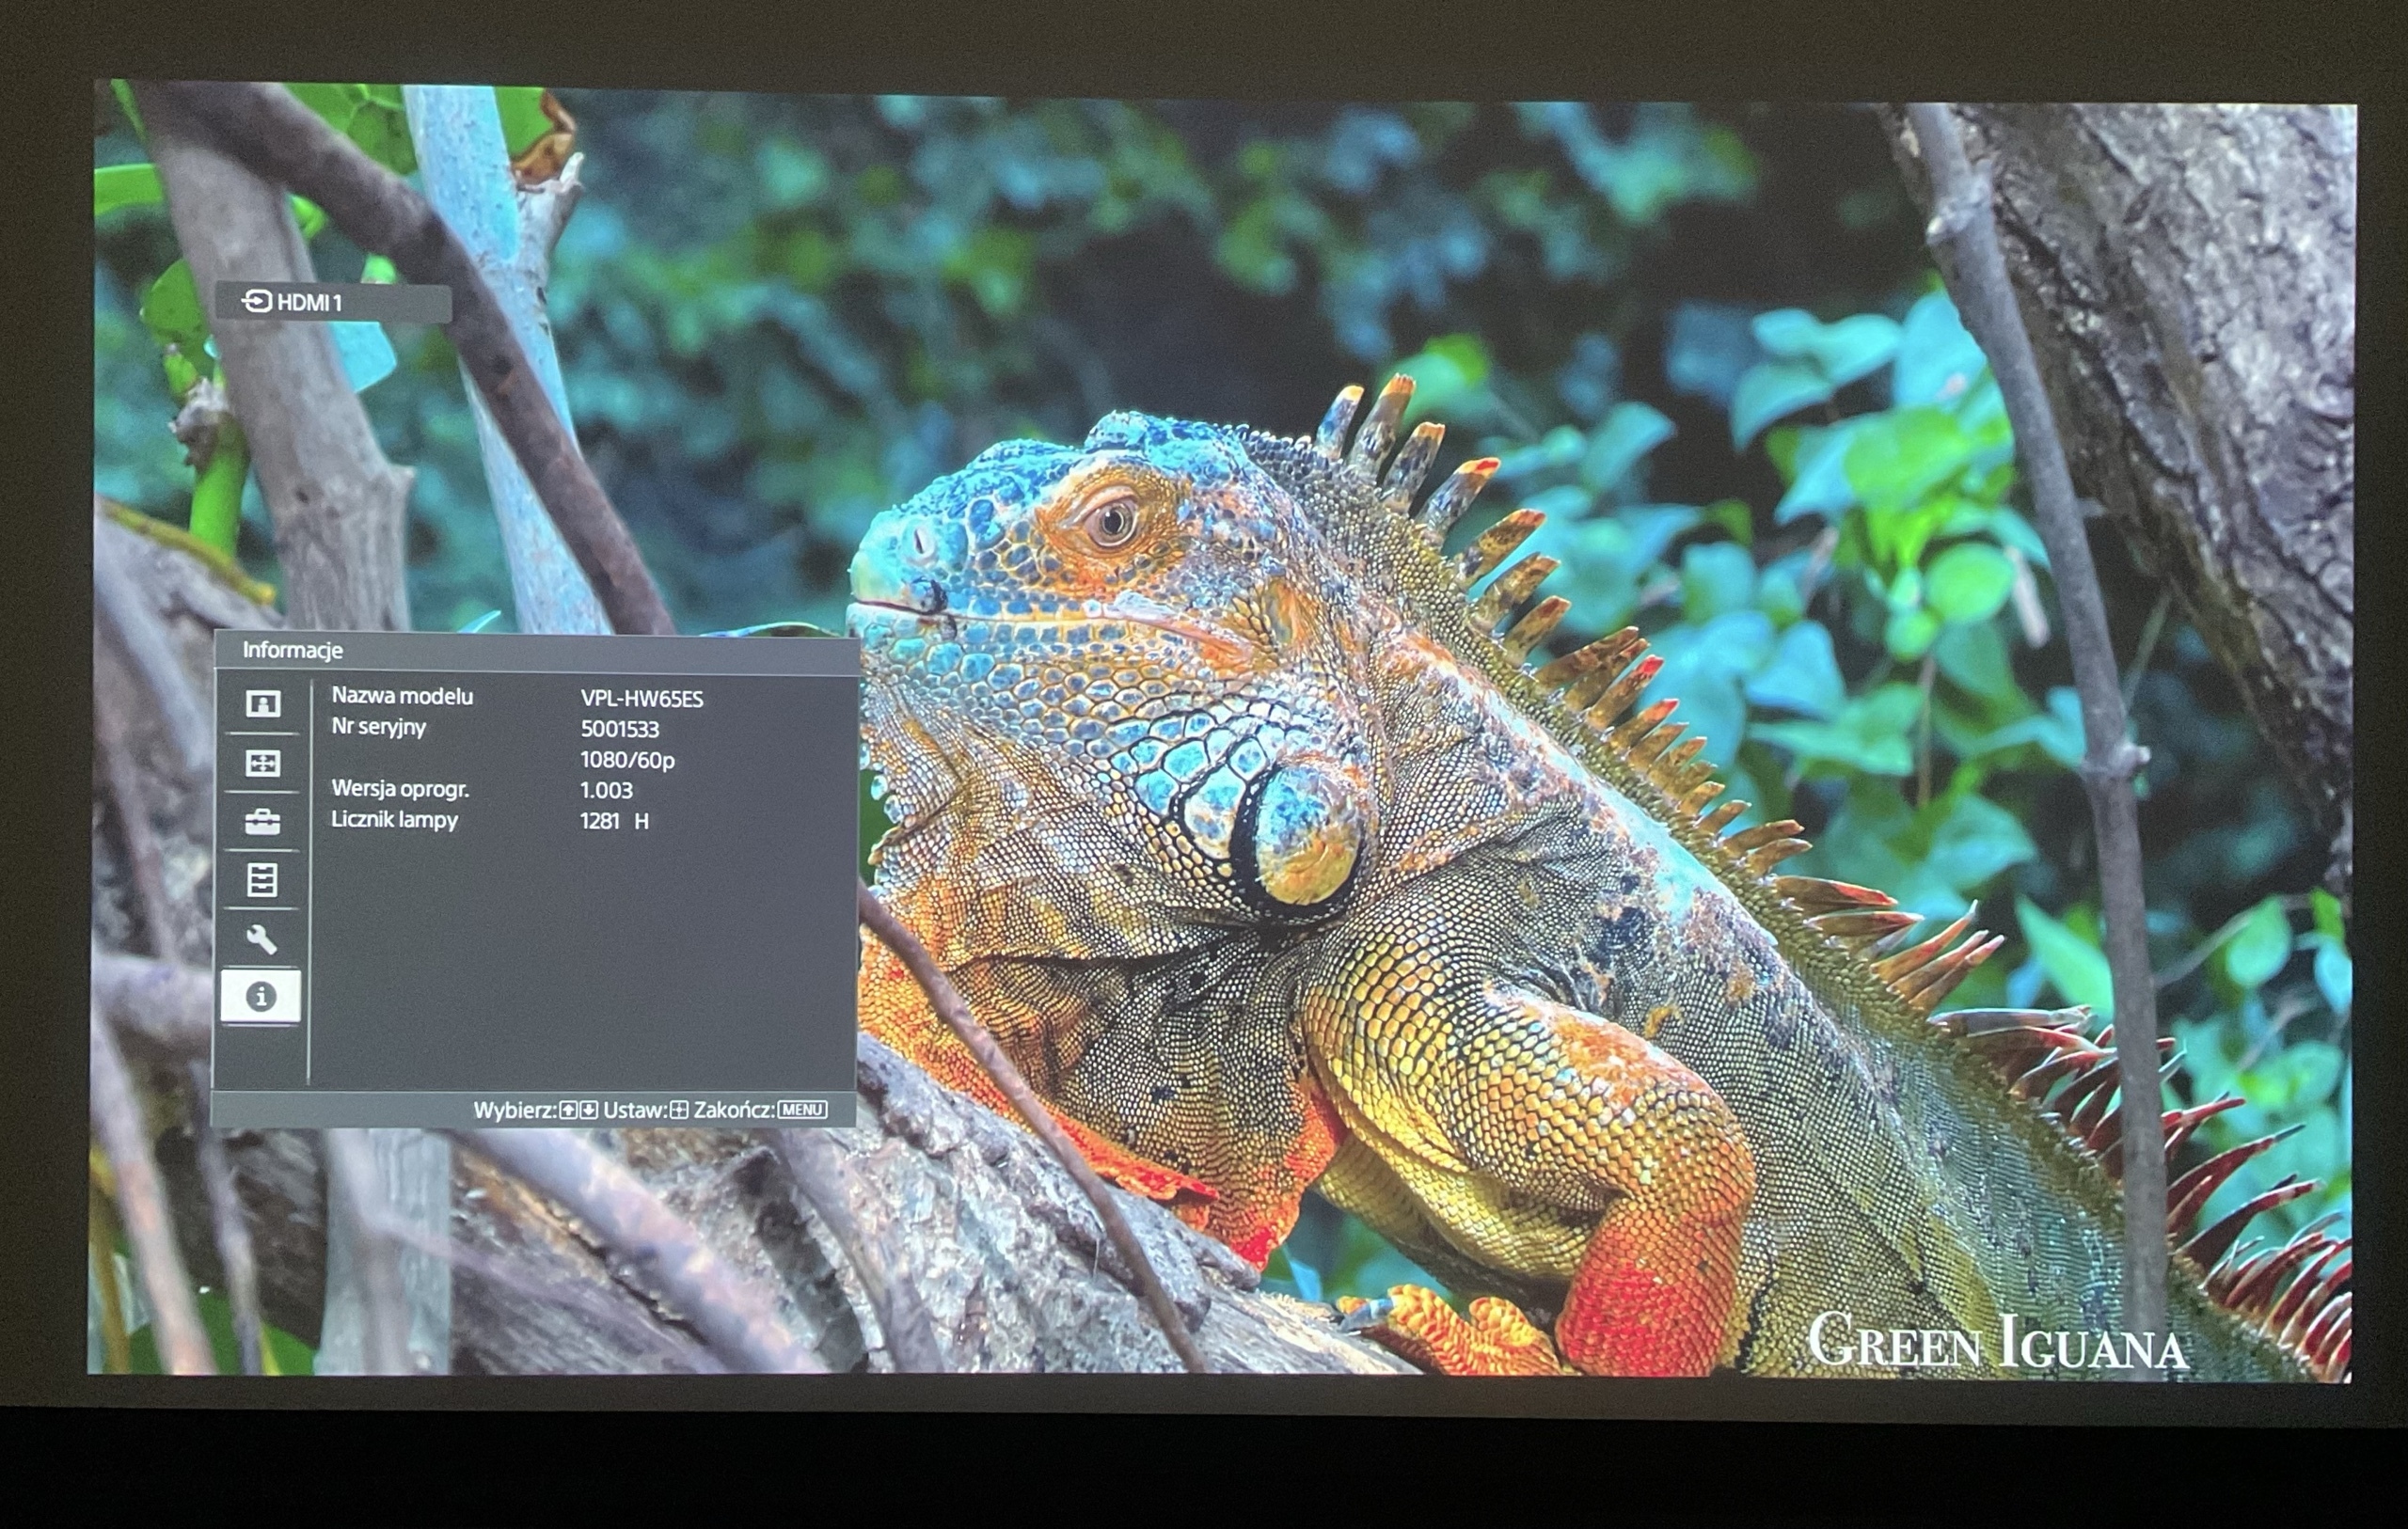Viewport: 2408px width, 1529px height.
Task: Click the HDMI 1 input source icon
Action: [x=257, y=301]
